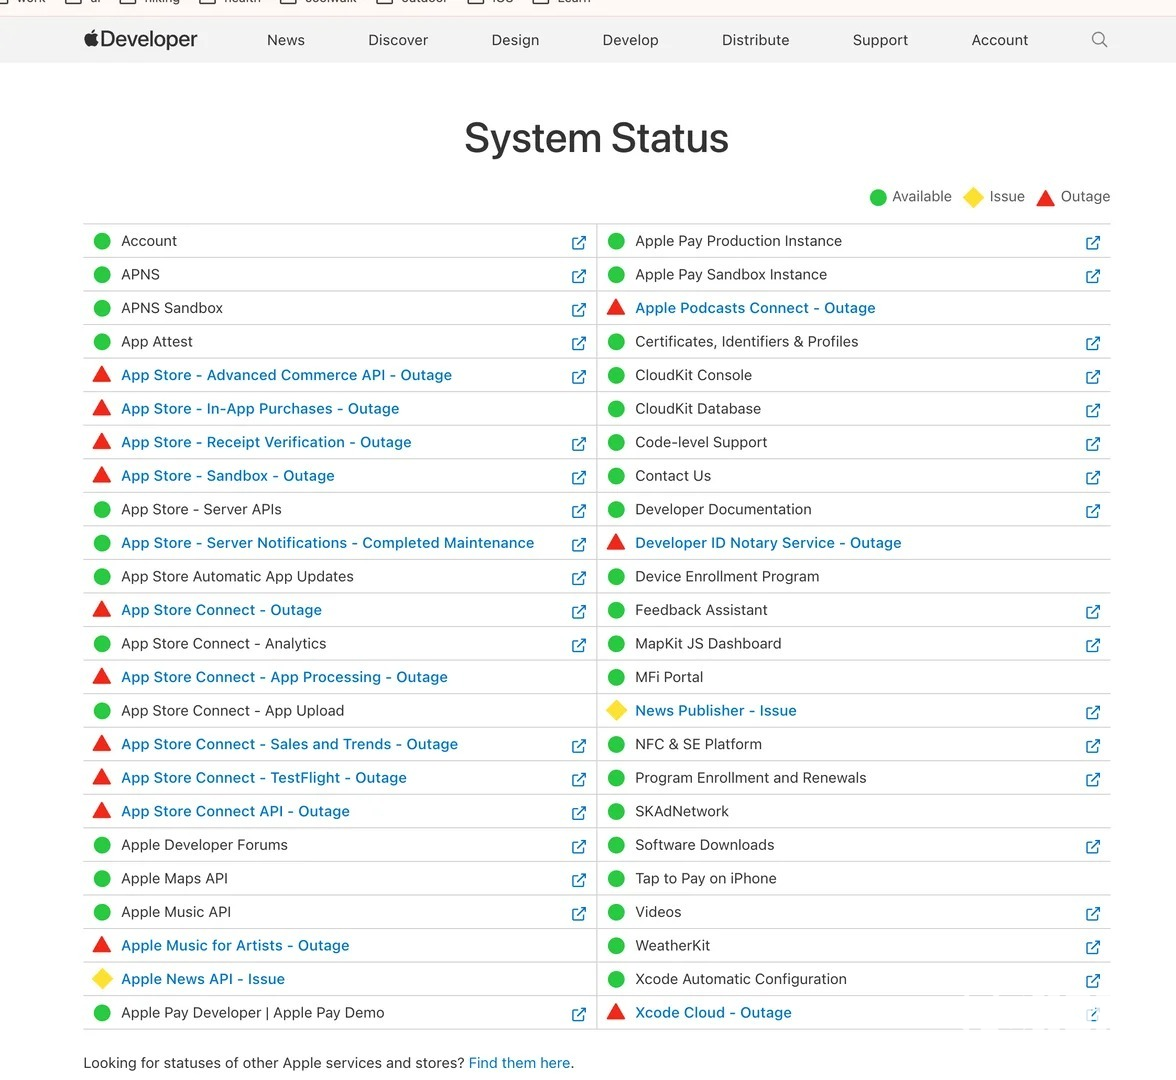Click green Available circle in the legend
1176x1080 pixels.
point(878,197)
